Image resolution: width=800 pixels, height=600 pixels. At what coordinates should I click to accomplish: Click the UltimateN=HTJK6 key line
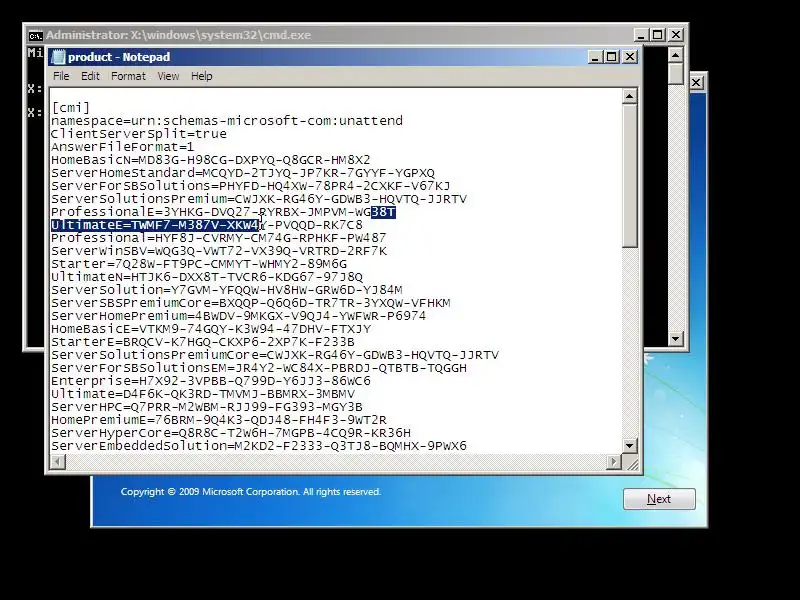pos(207,277)
